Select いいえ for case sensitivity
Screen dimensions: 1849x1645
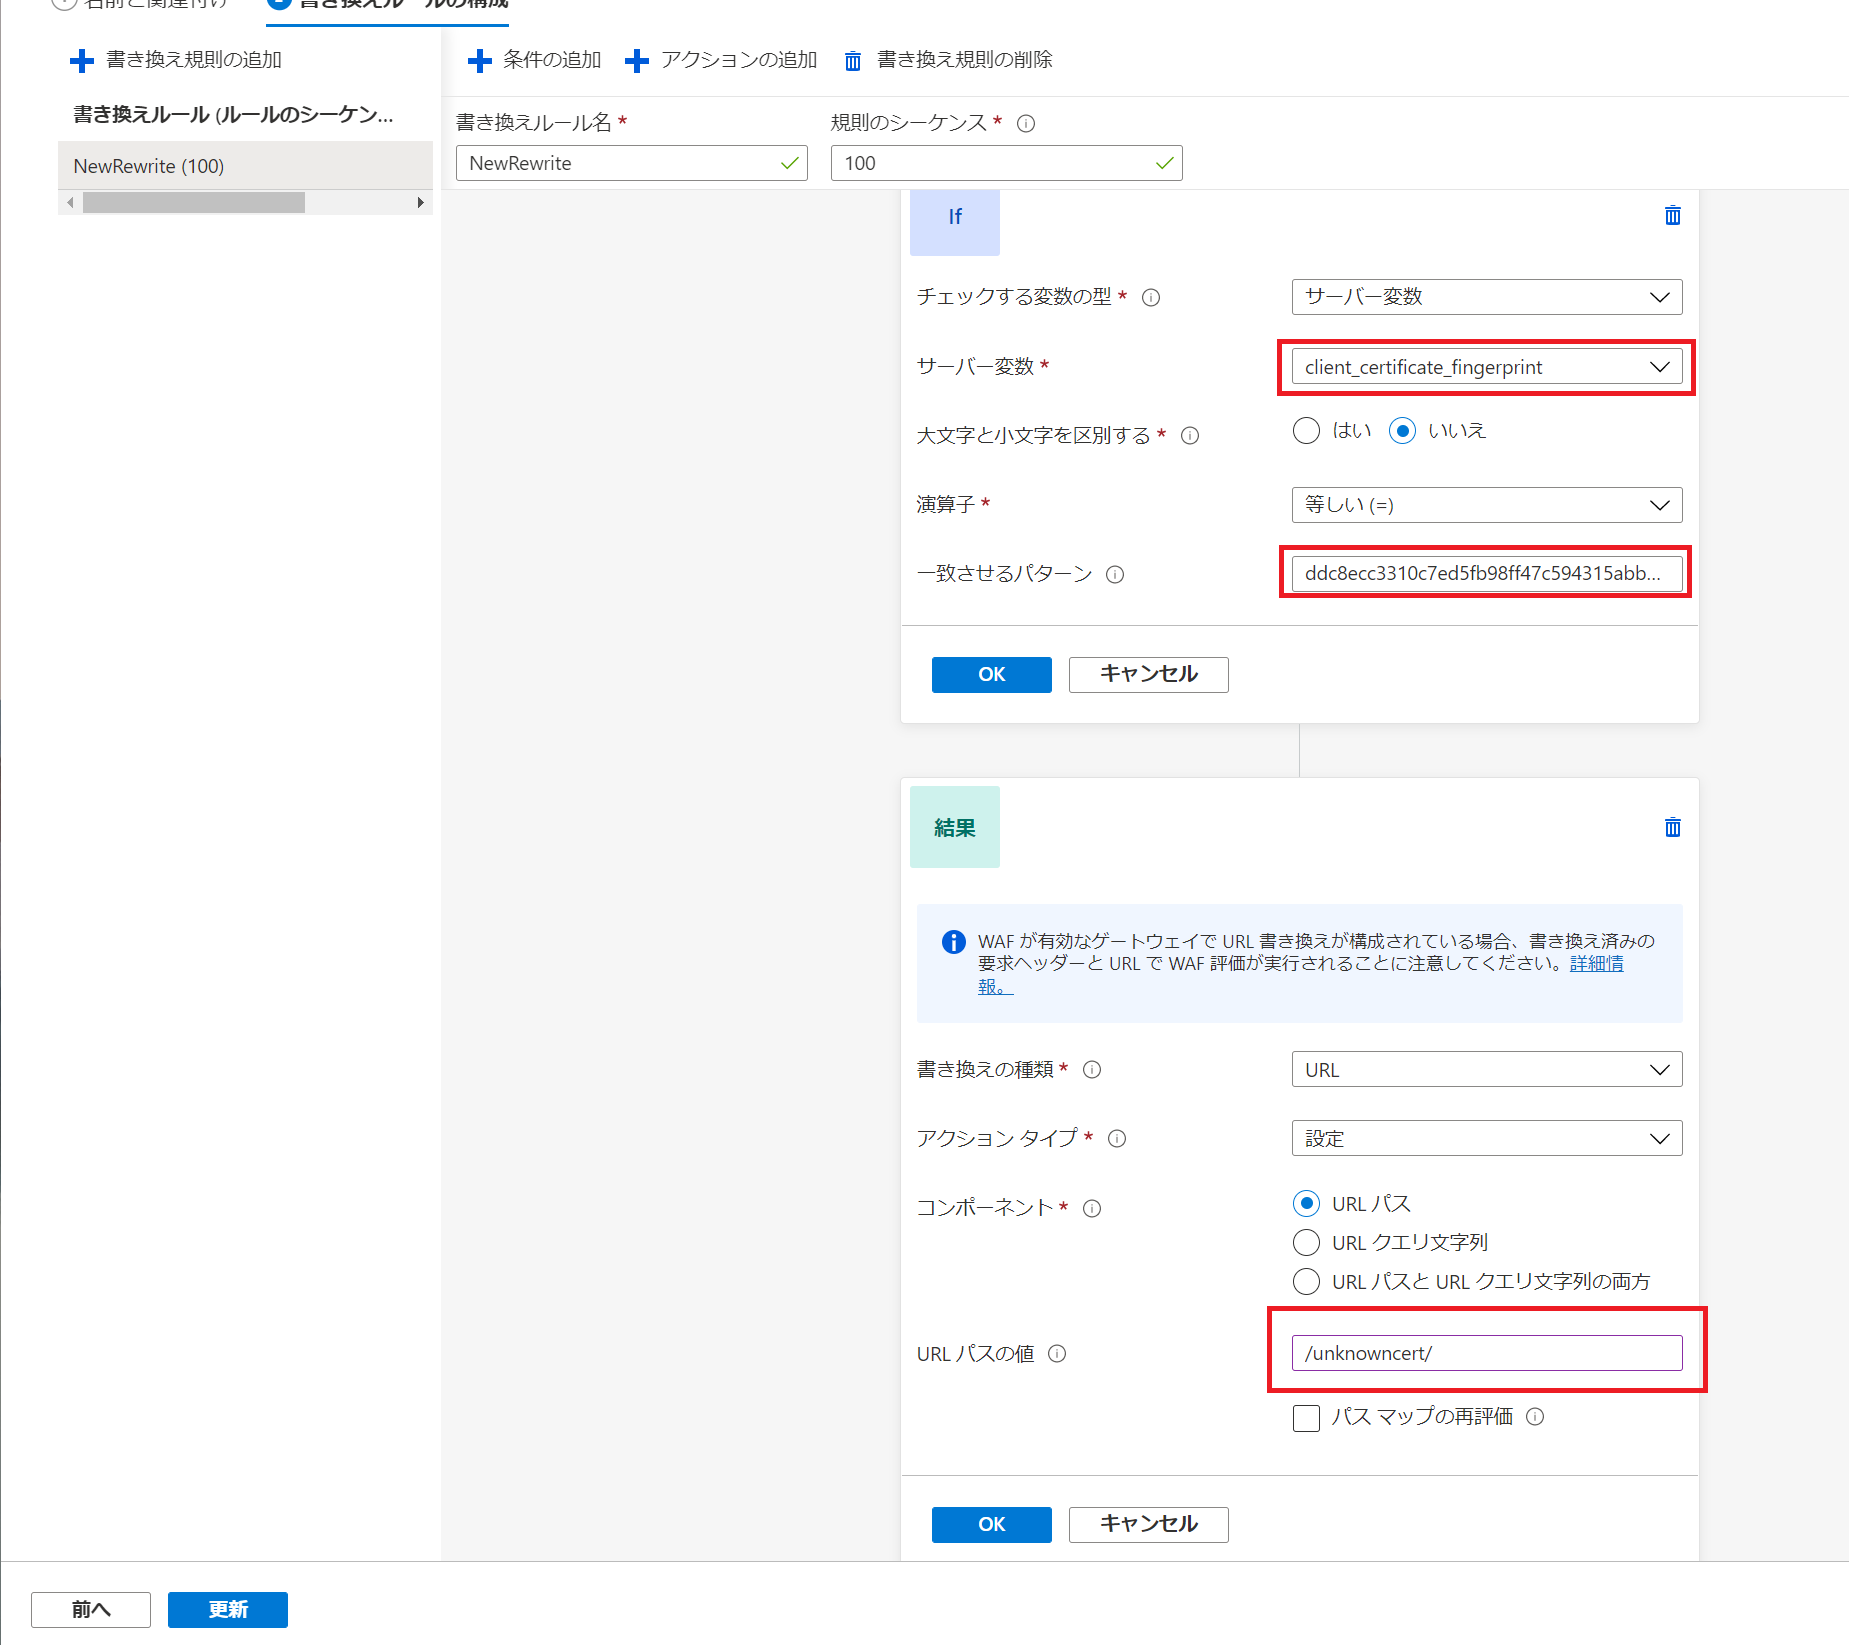coord(1402,431)
